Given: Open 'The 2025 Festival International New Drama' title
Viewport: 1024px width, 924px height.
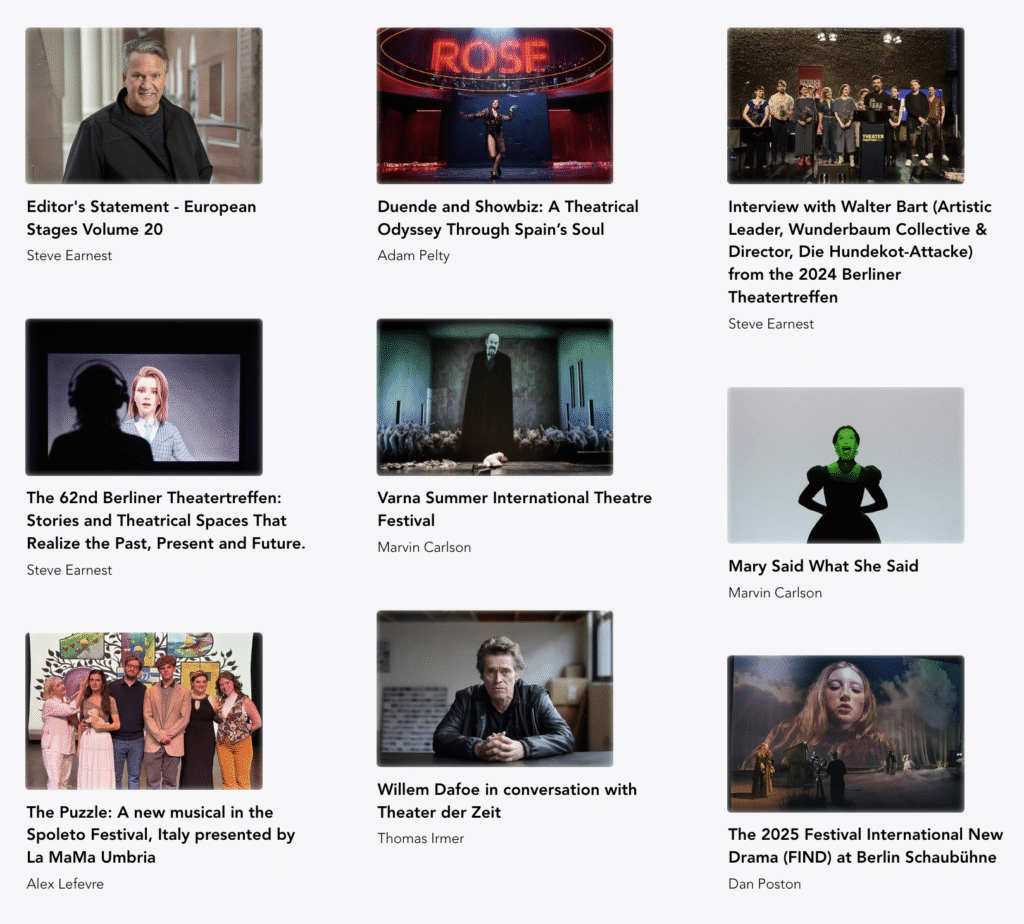Looking at the screenshot, I should tap(865, 846).
